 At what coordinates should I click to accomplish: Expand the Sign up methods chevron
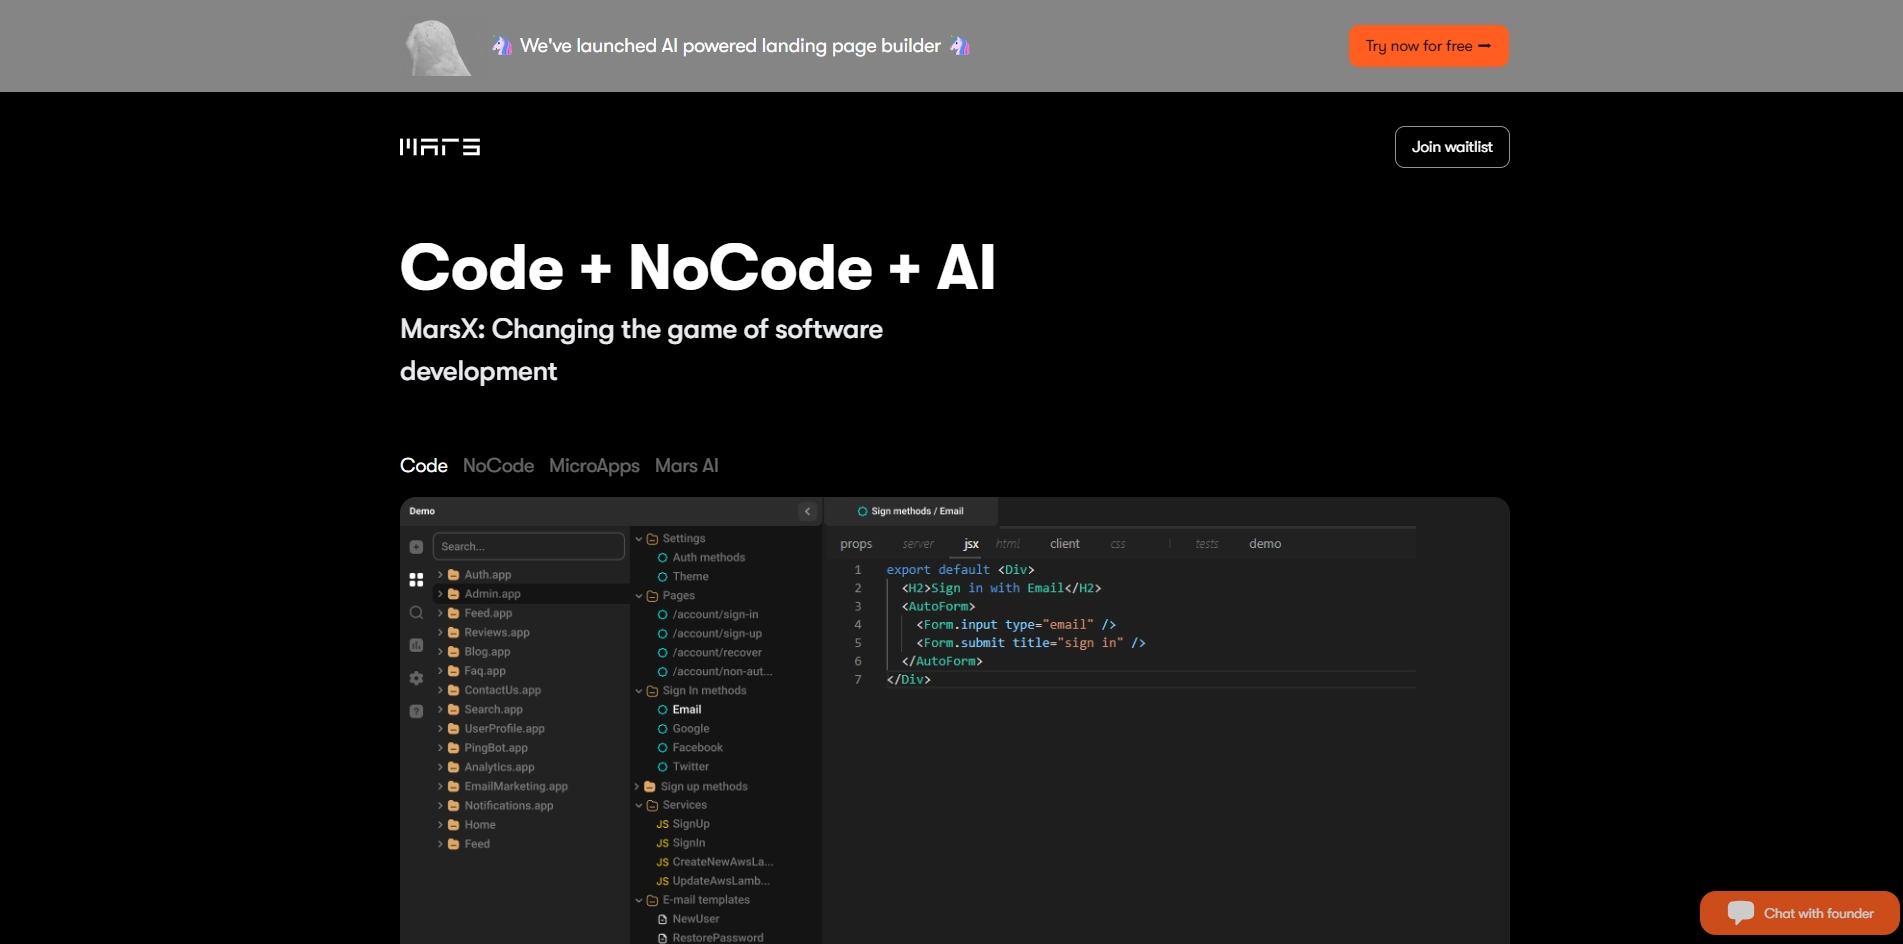point(637,787)
